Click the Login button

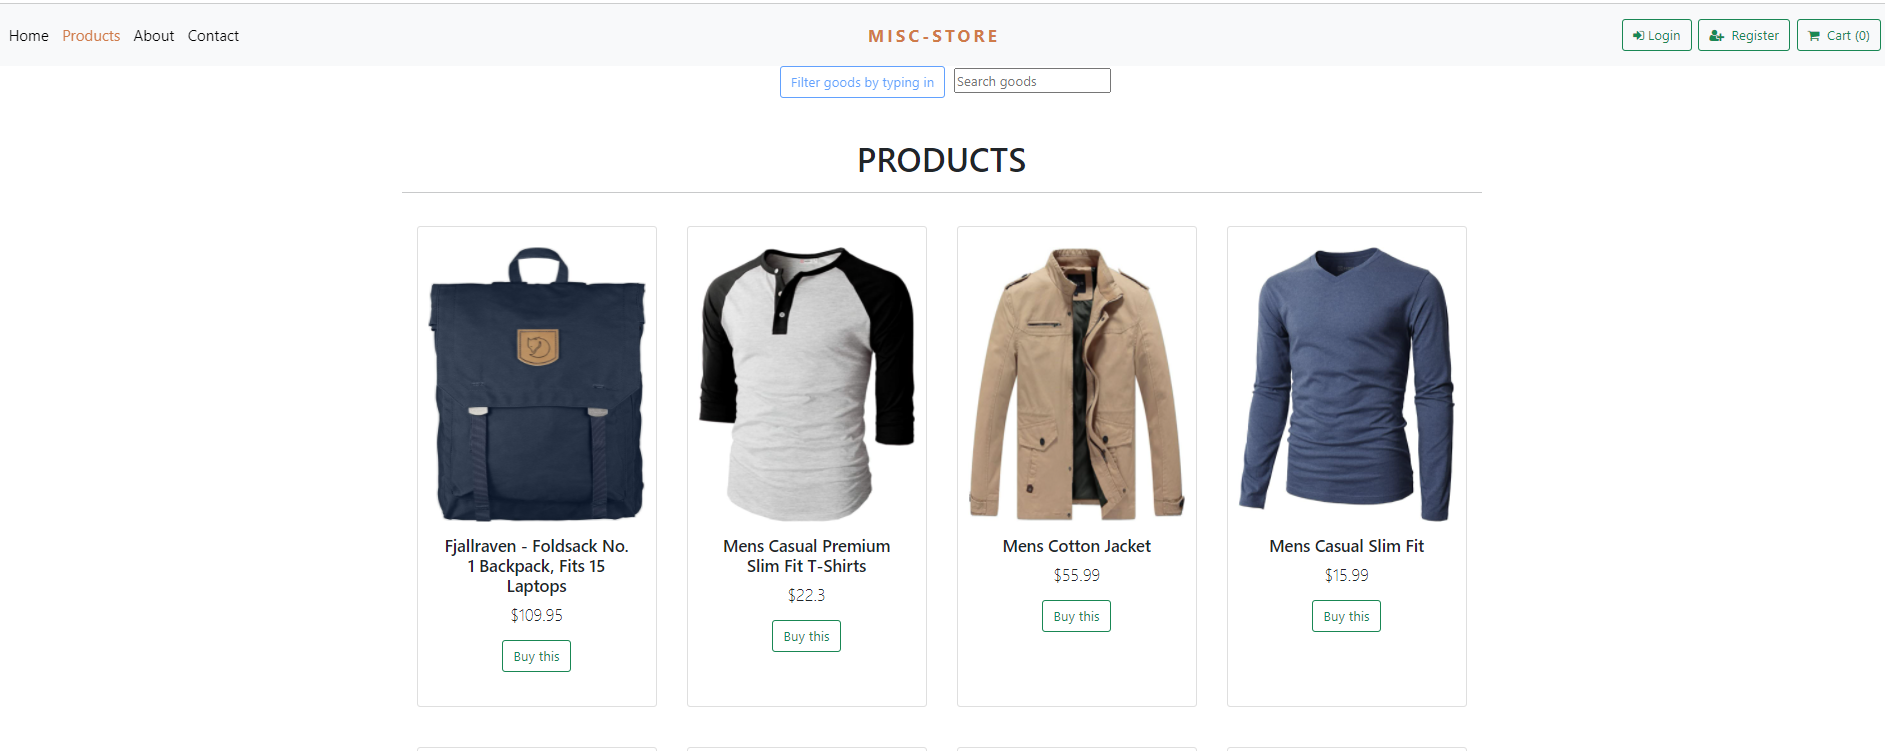point(1656,36)
